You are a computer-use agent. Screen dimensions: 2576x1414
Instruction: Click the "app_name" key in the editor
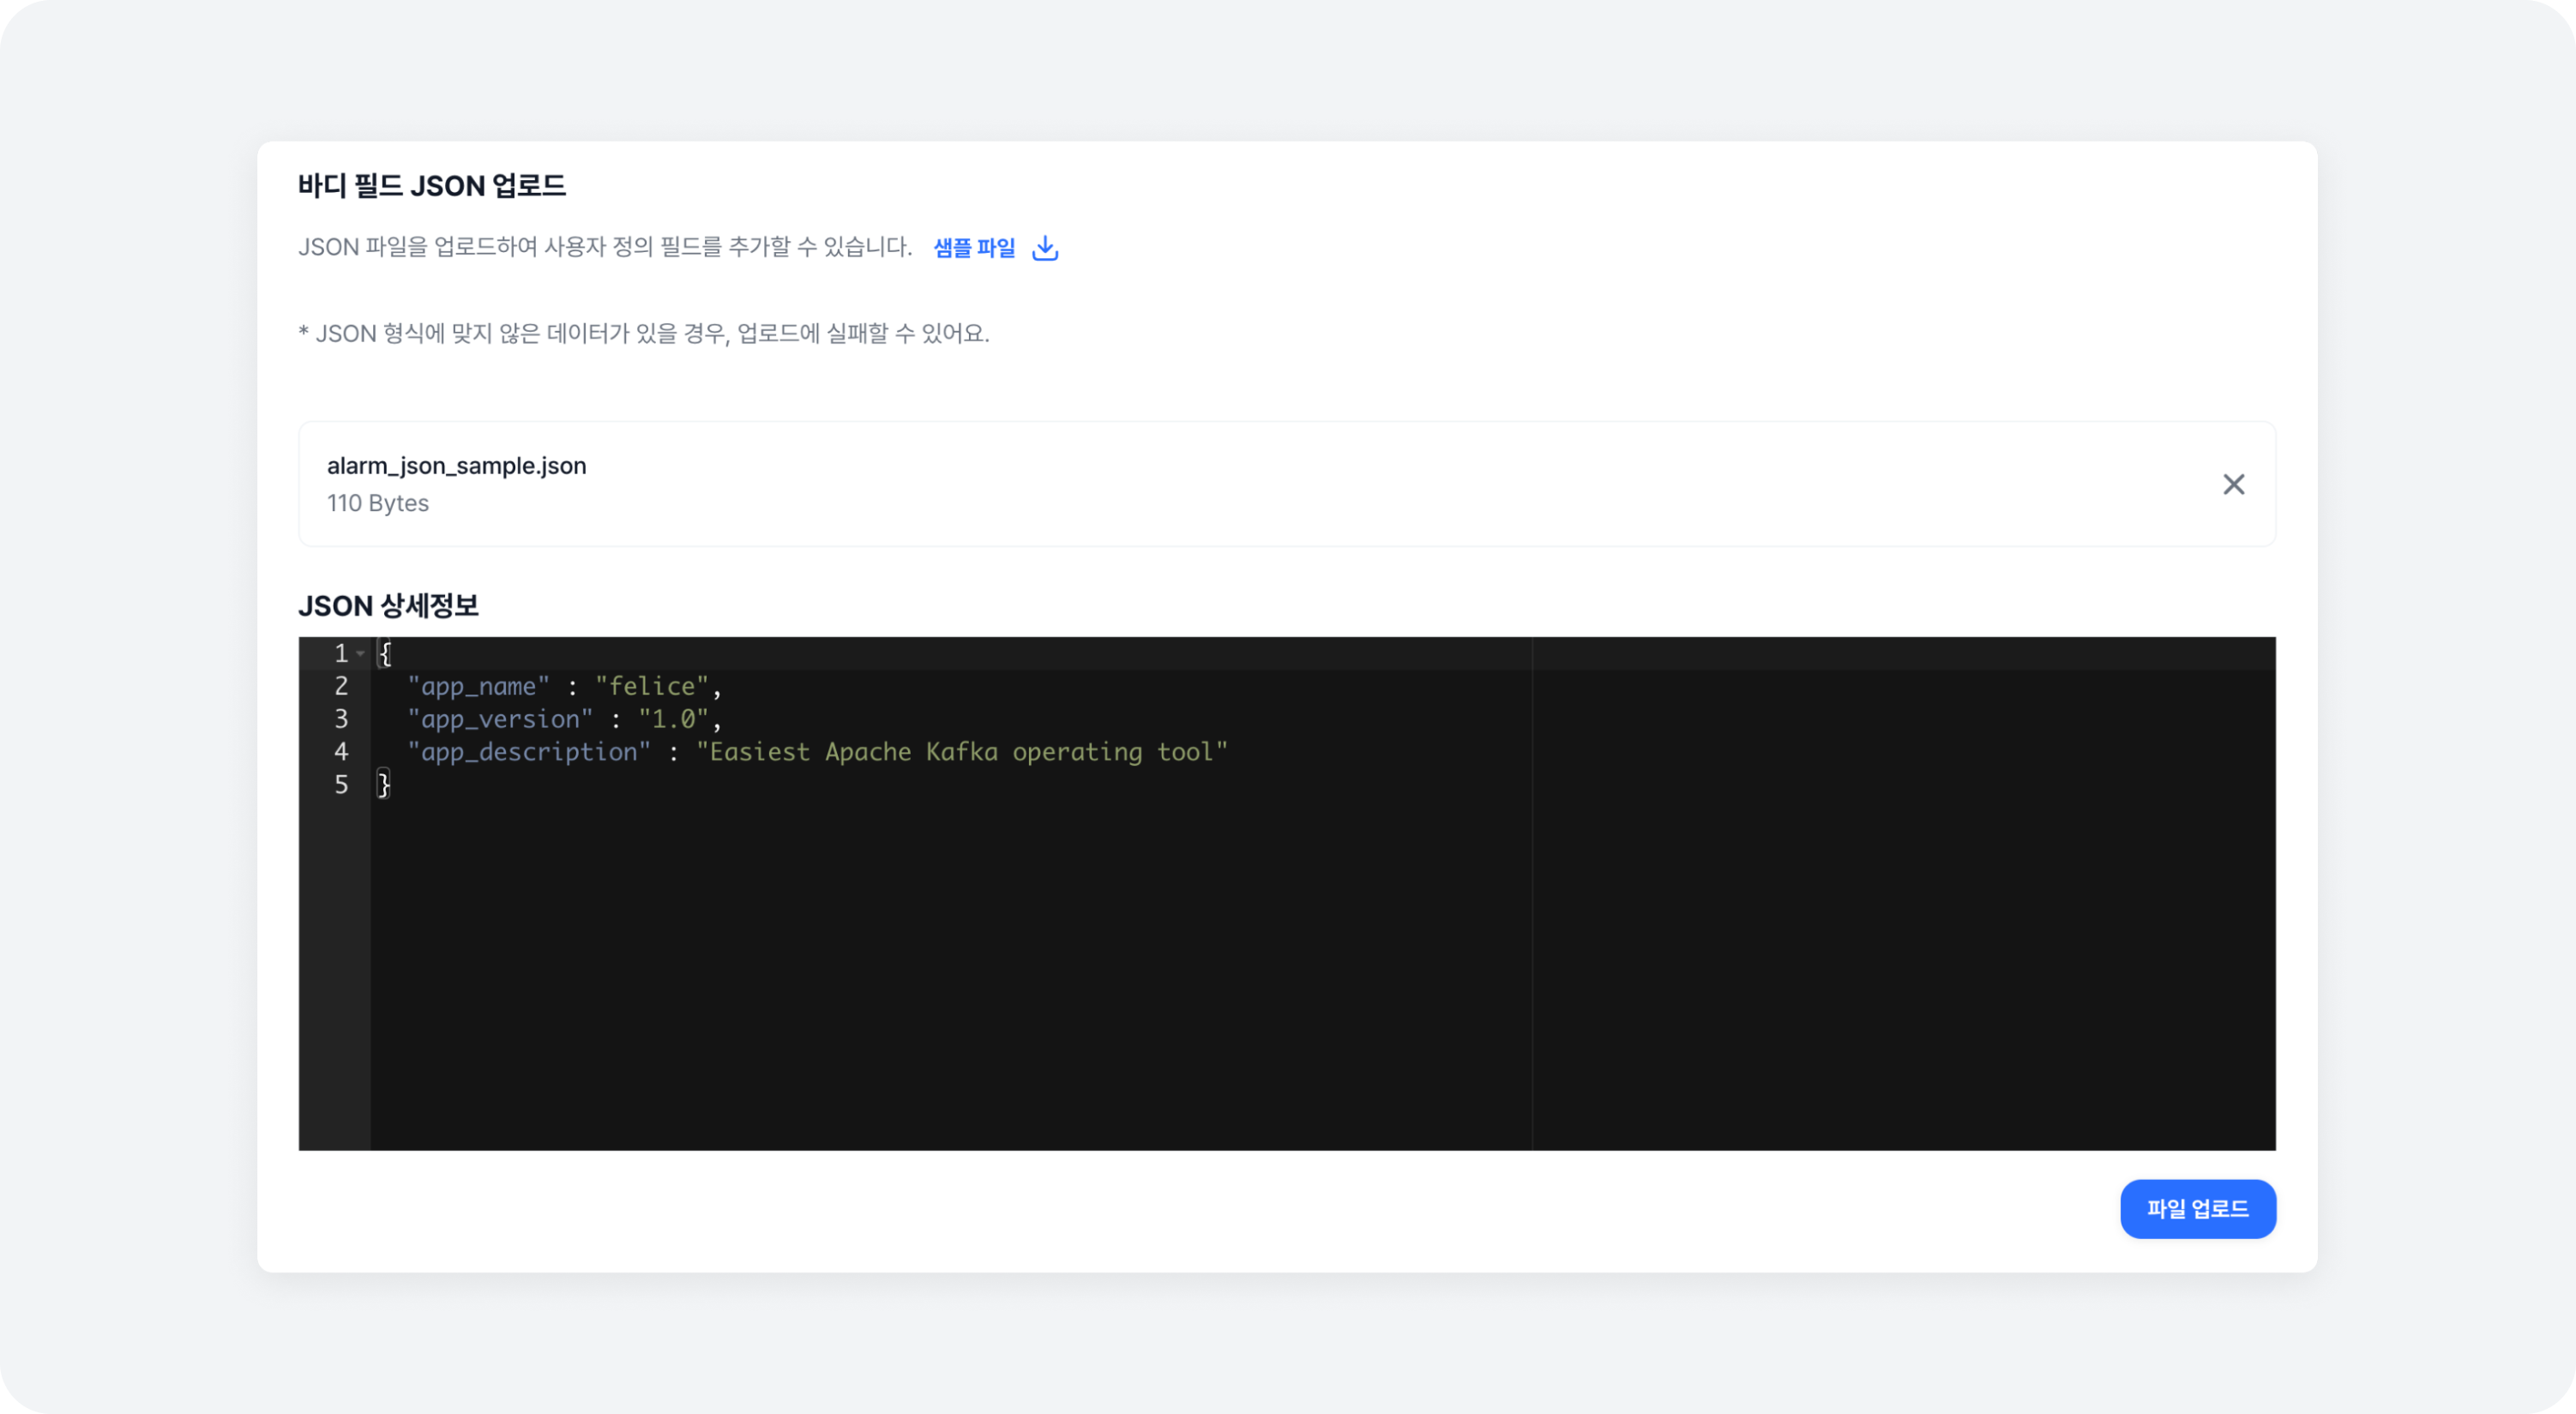[478, 686]
